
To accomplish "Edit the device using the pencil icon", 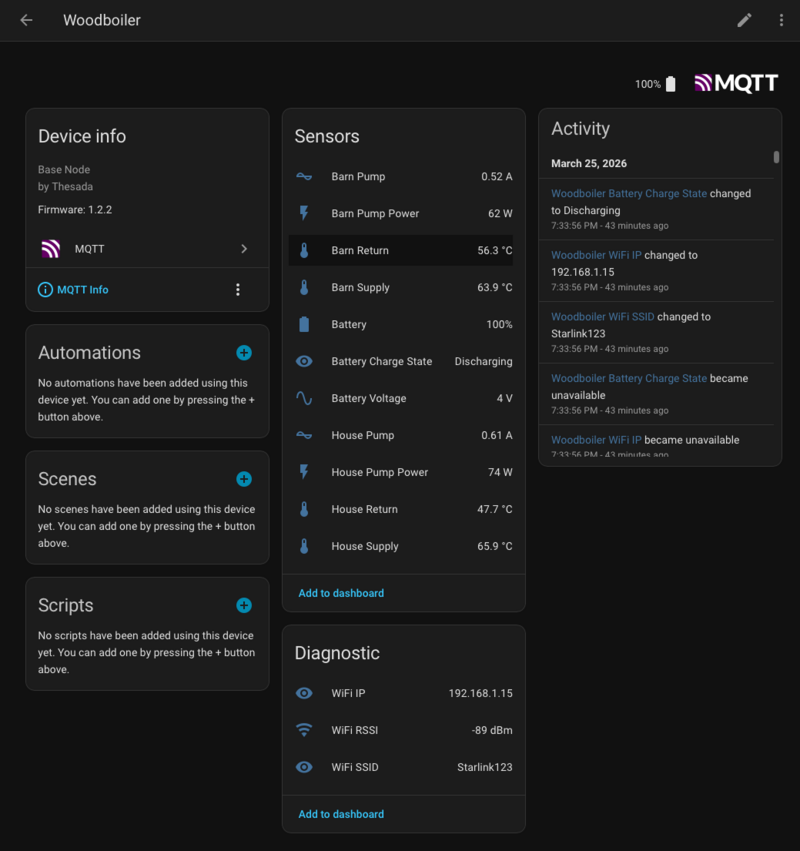I will (x=744, y=20).
